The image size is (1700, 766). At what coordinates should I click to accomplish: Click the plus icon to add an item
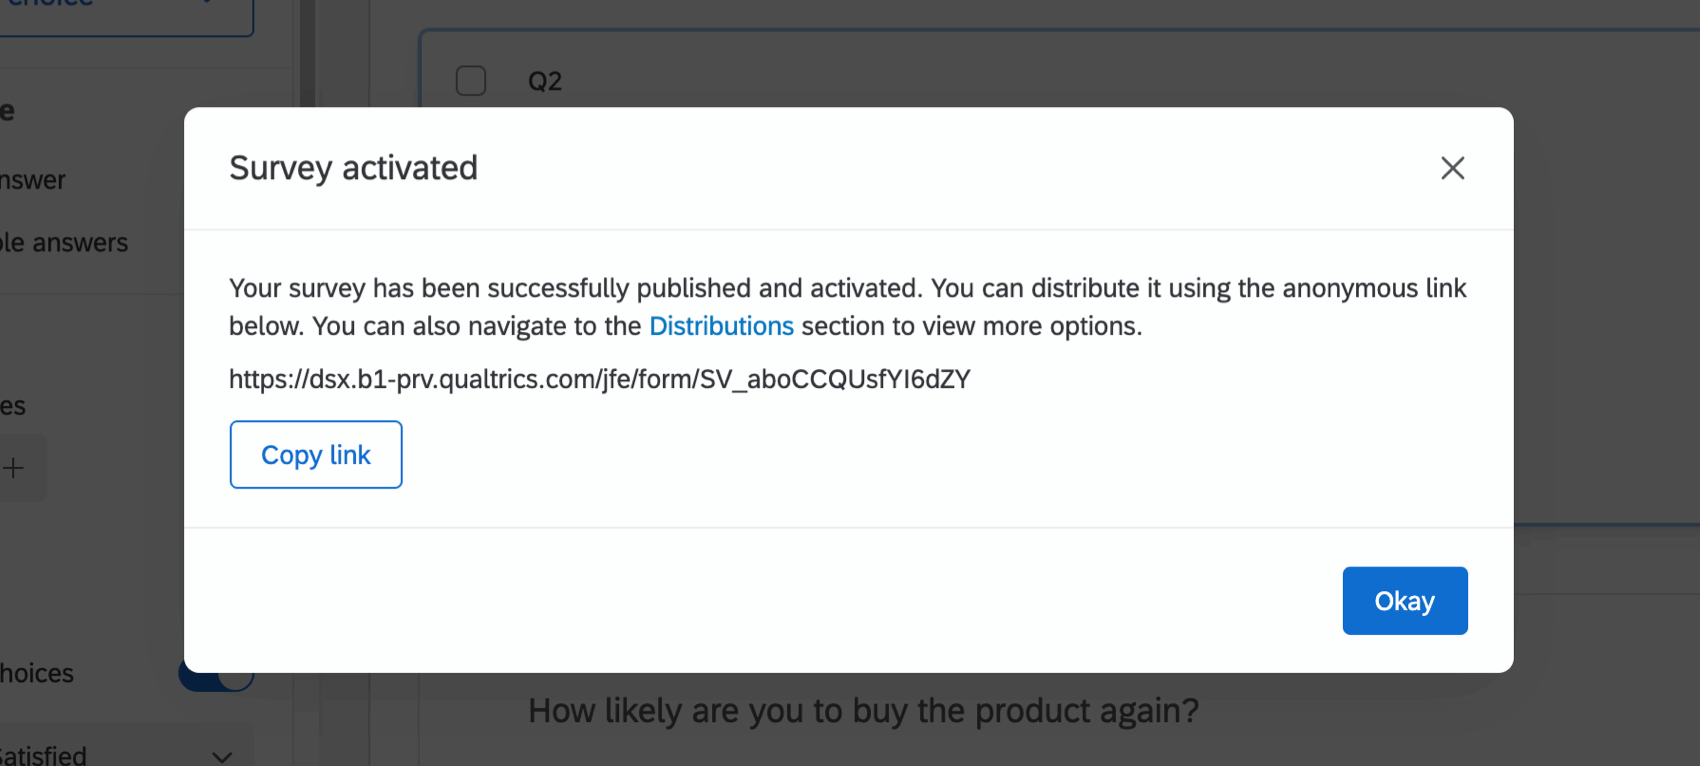13,467
